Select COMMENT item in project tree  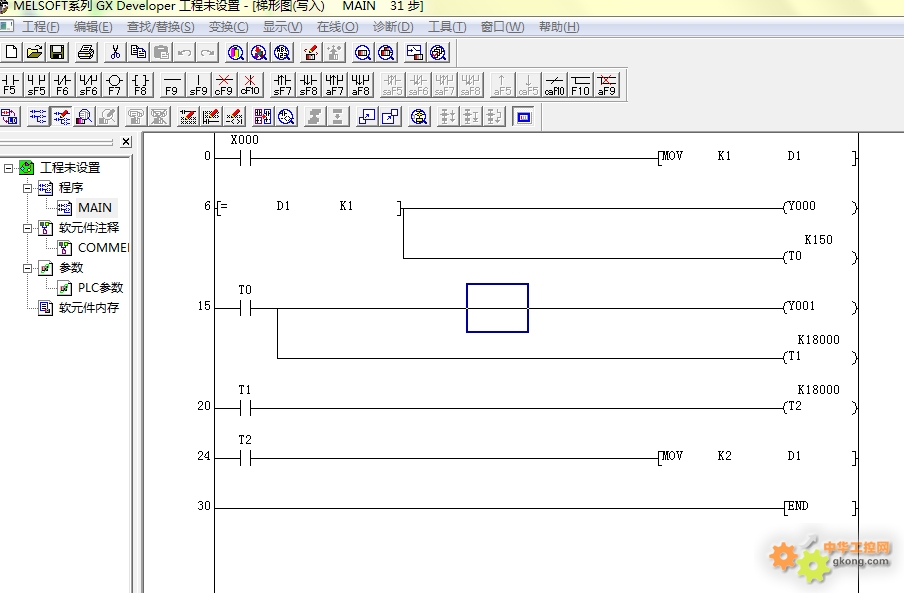tap(103, 248)
